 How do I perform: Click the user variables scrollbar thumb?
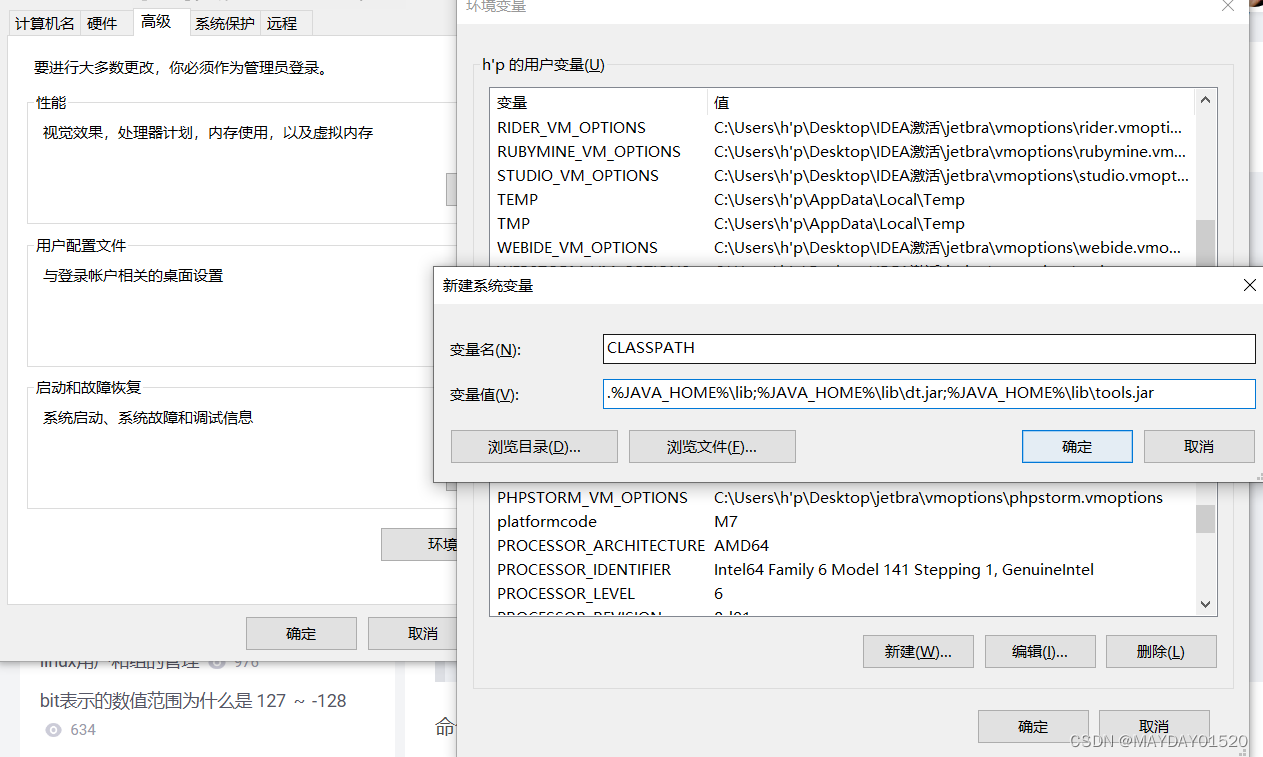click(1205, 243)
